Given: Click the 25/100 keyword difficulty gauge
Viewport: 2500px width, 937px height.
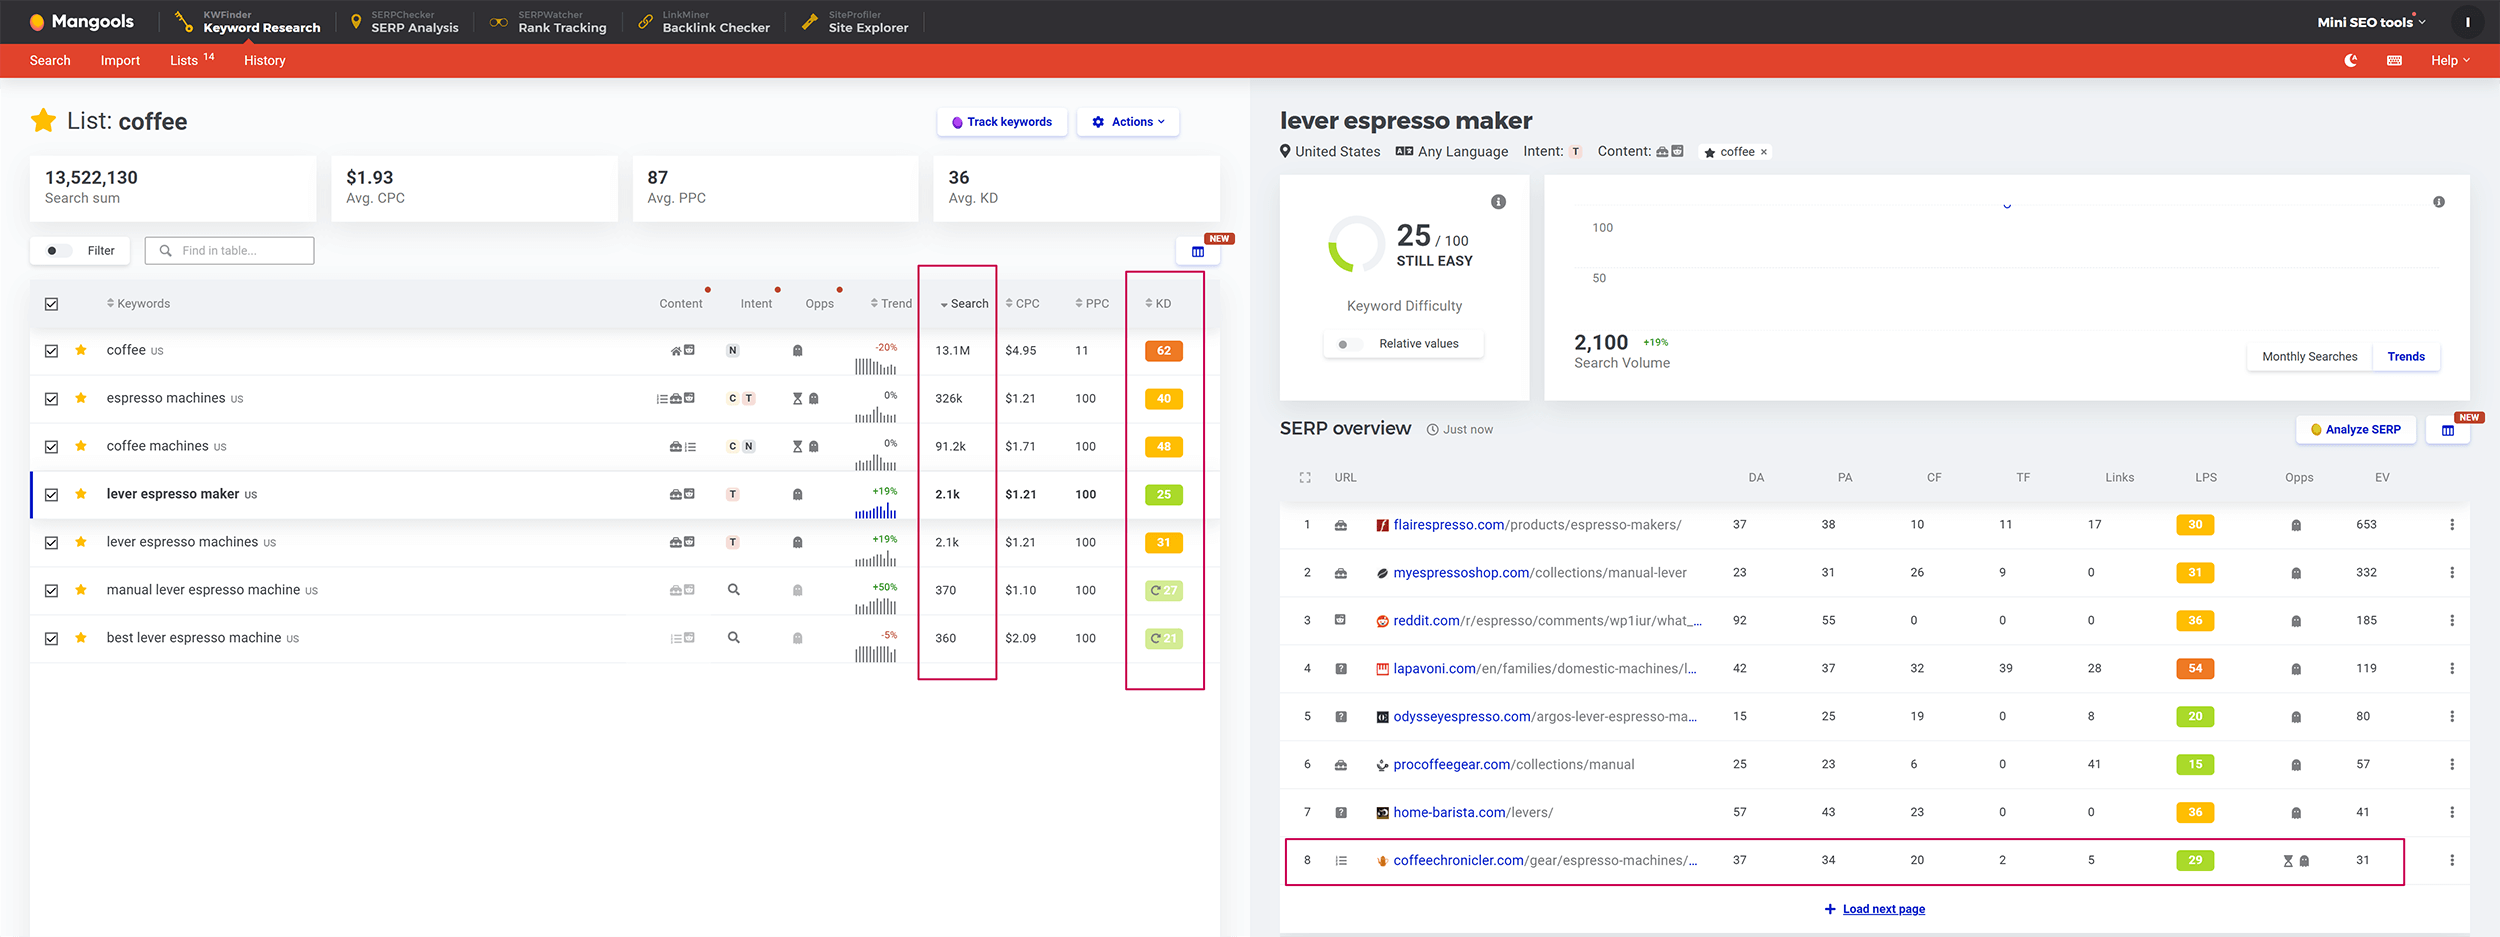Looking at the screenshot, I should pos(1356,244).
